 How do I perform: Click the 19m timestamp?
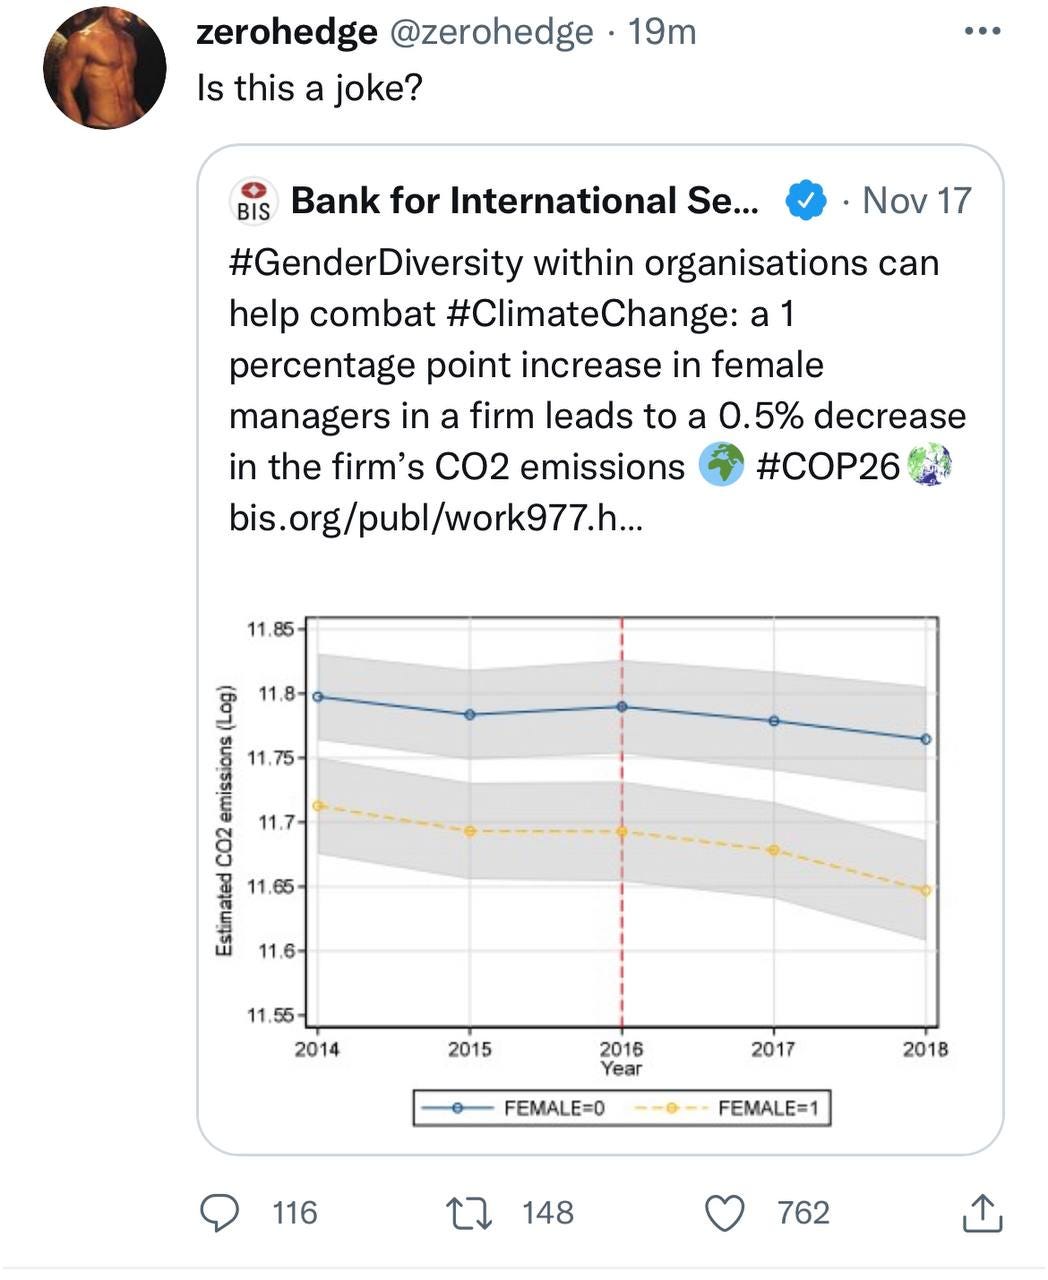[662, 32]
